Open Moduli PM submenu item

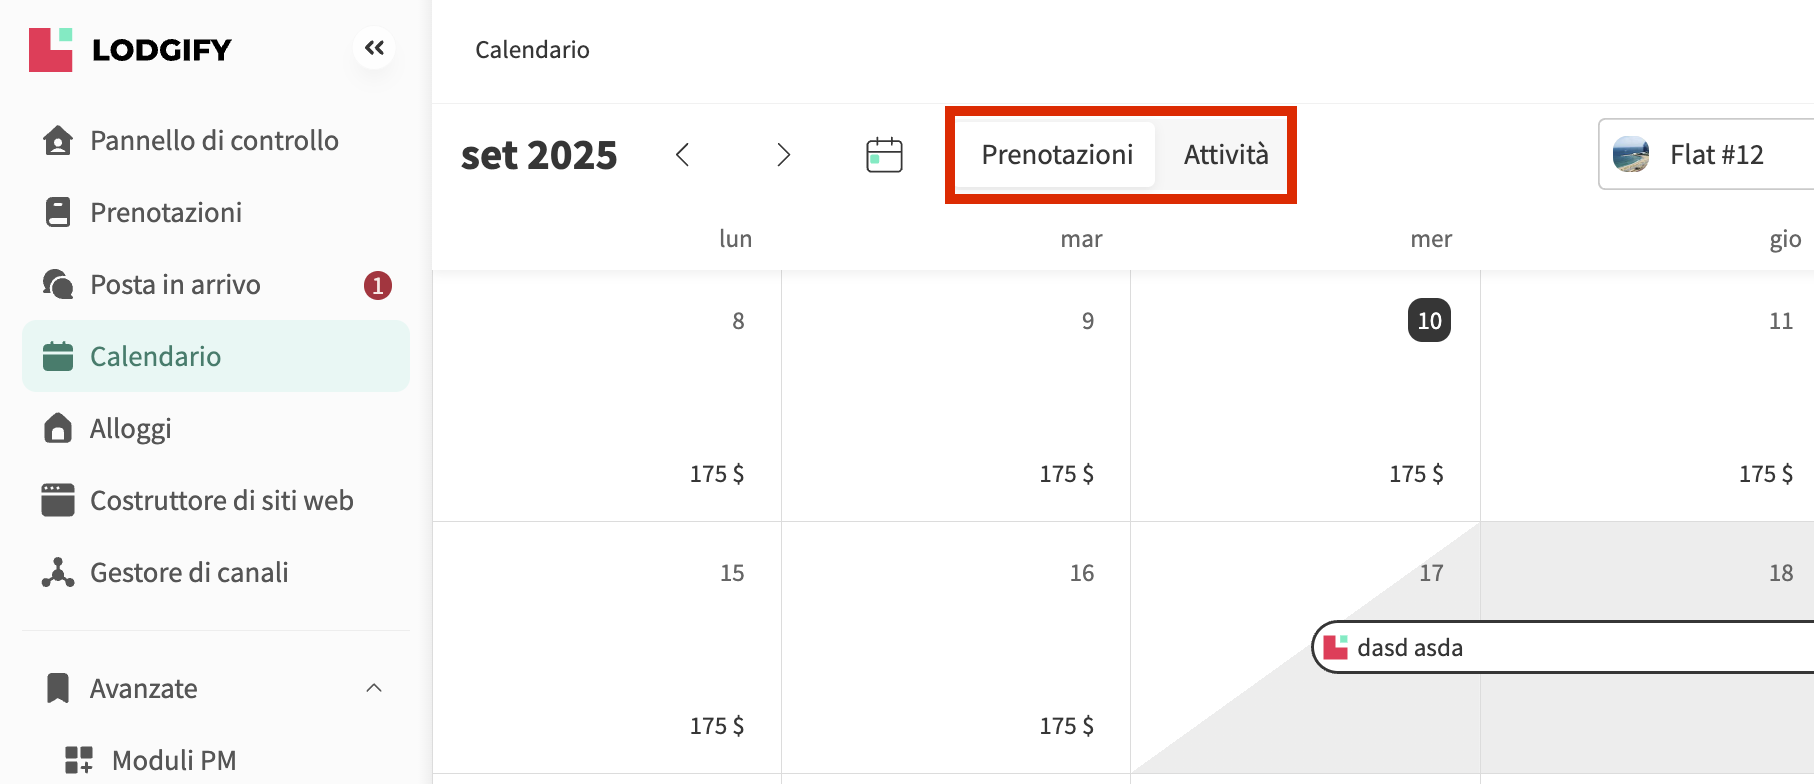174,761
